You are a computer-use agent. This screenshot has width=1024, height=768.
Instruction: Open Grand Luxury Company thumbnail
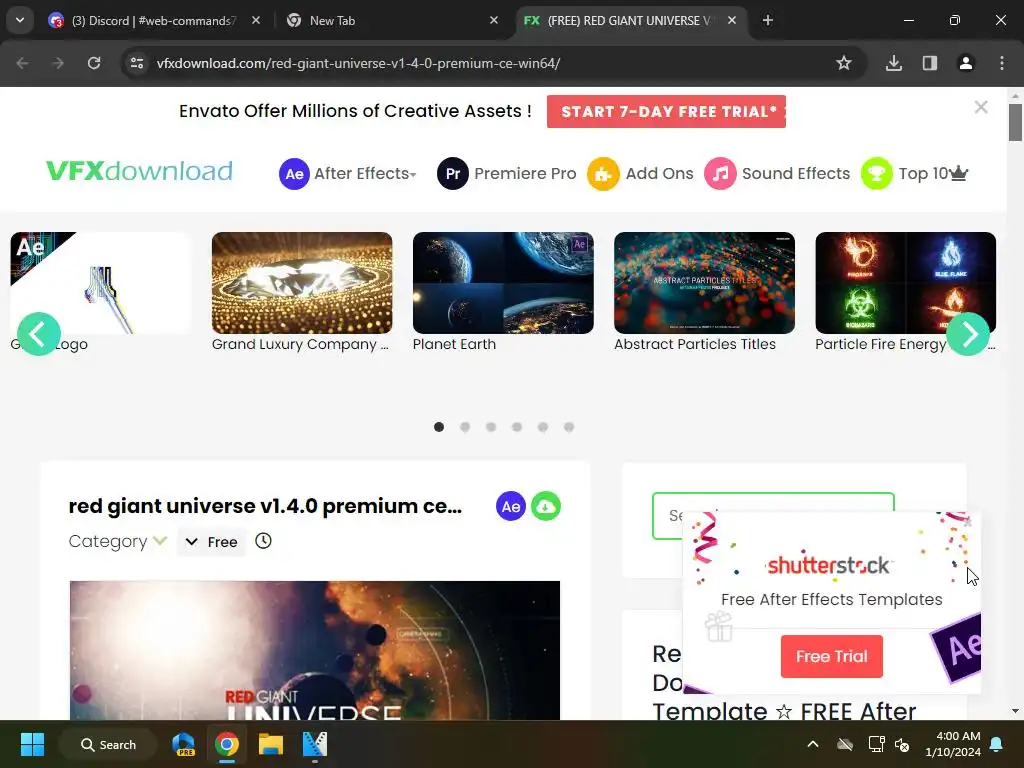coord(302,283)
